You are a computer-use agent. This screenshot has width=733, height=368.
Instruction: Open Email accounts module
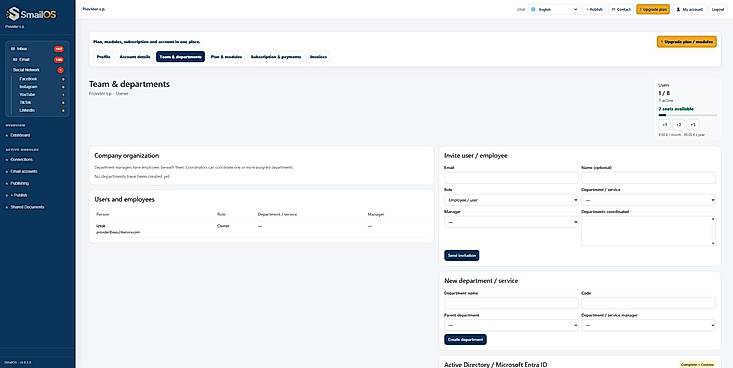tap(23, 171)
